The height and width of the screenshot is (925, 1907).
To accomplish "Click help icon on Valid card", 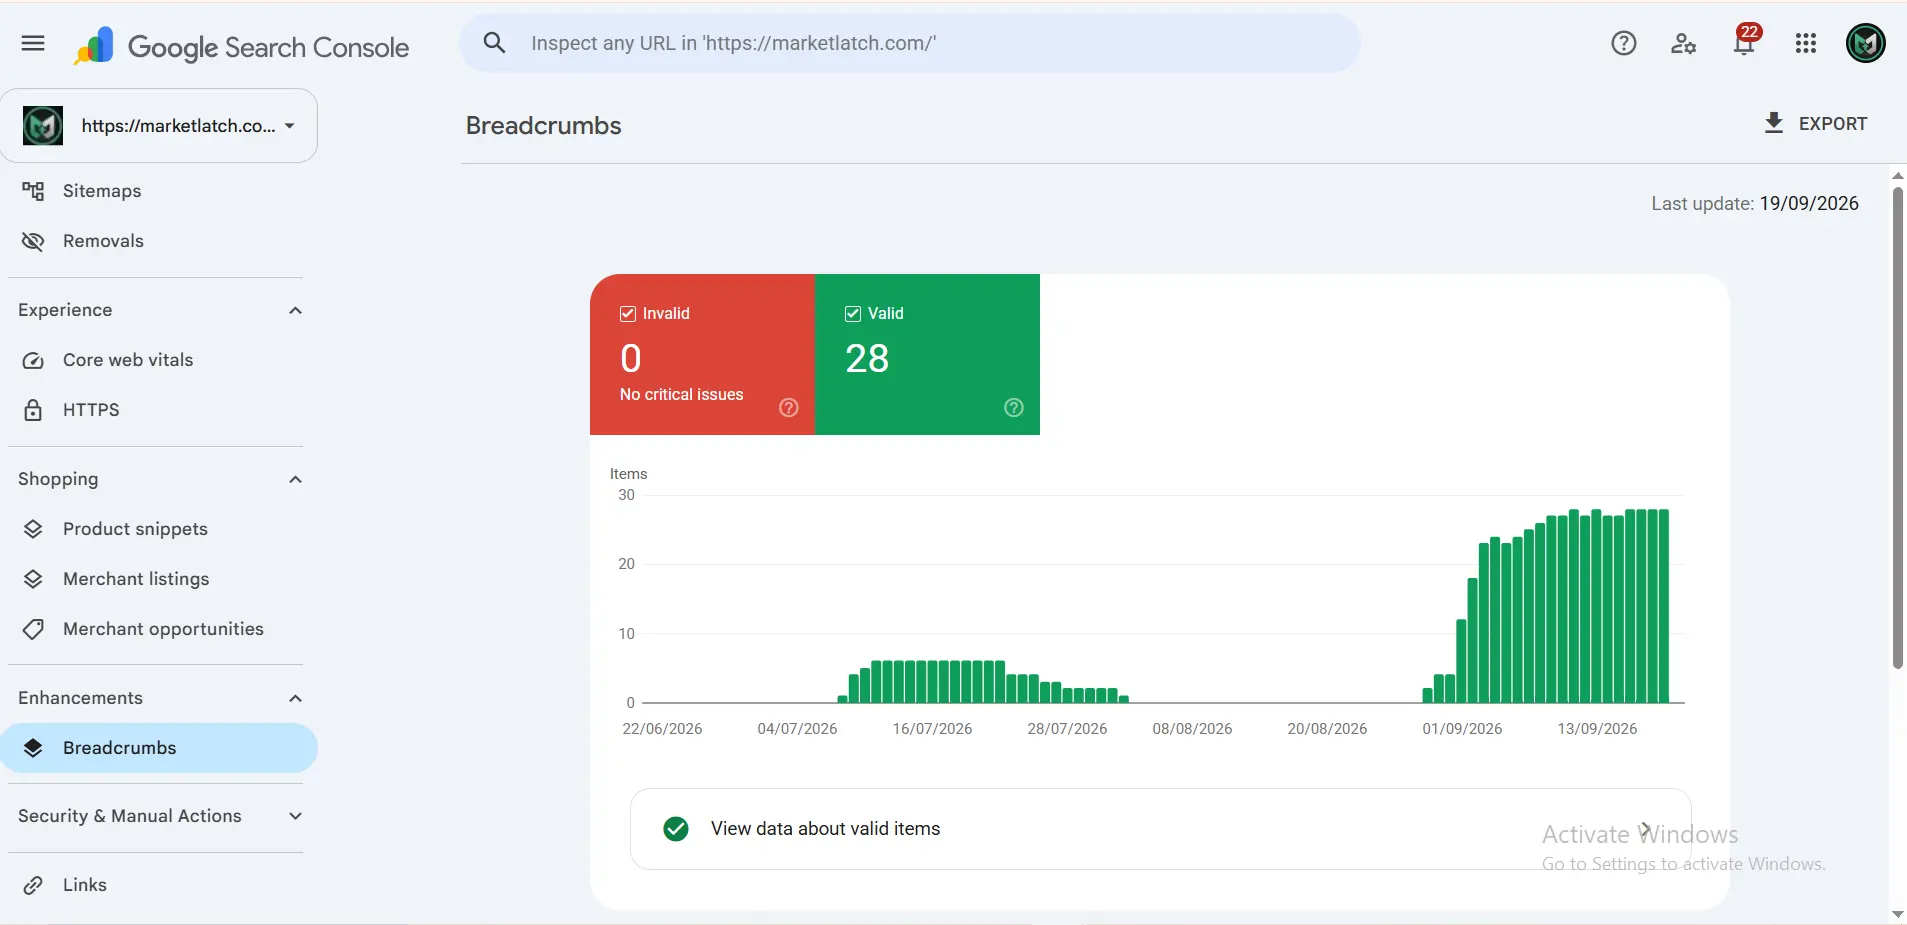I will pyautogui.click(x=1014, y=407).
